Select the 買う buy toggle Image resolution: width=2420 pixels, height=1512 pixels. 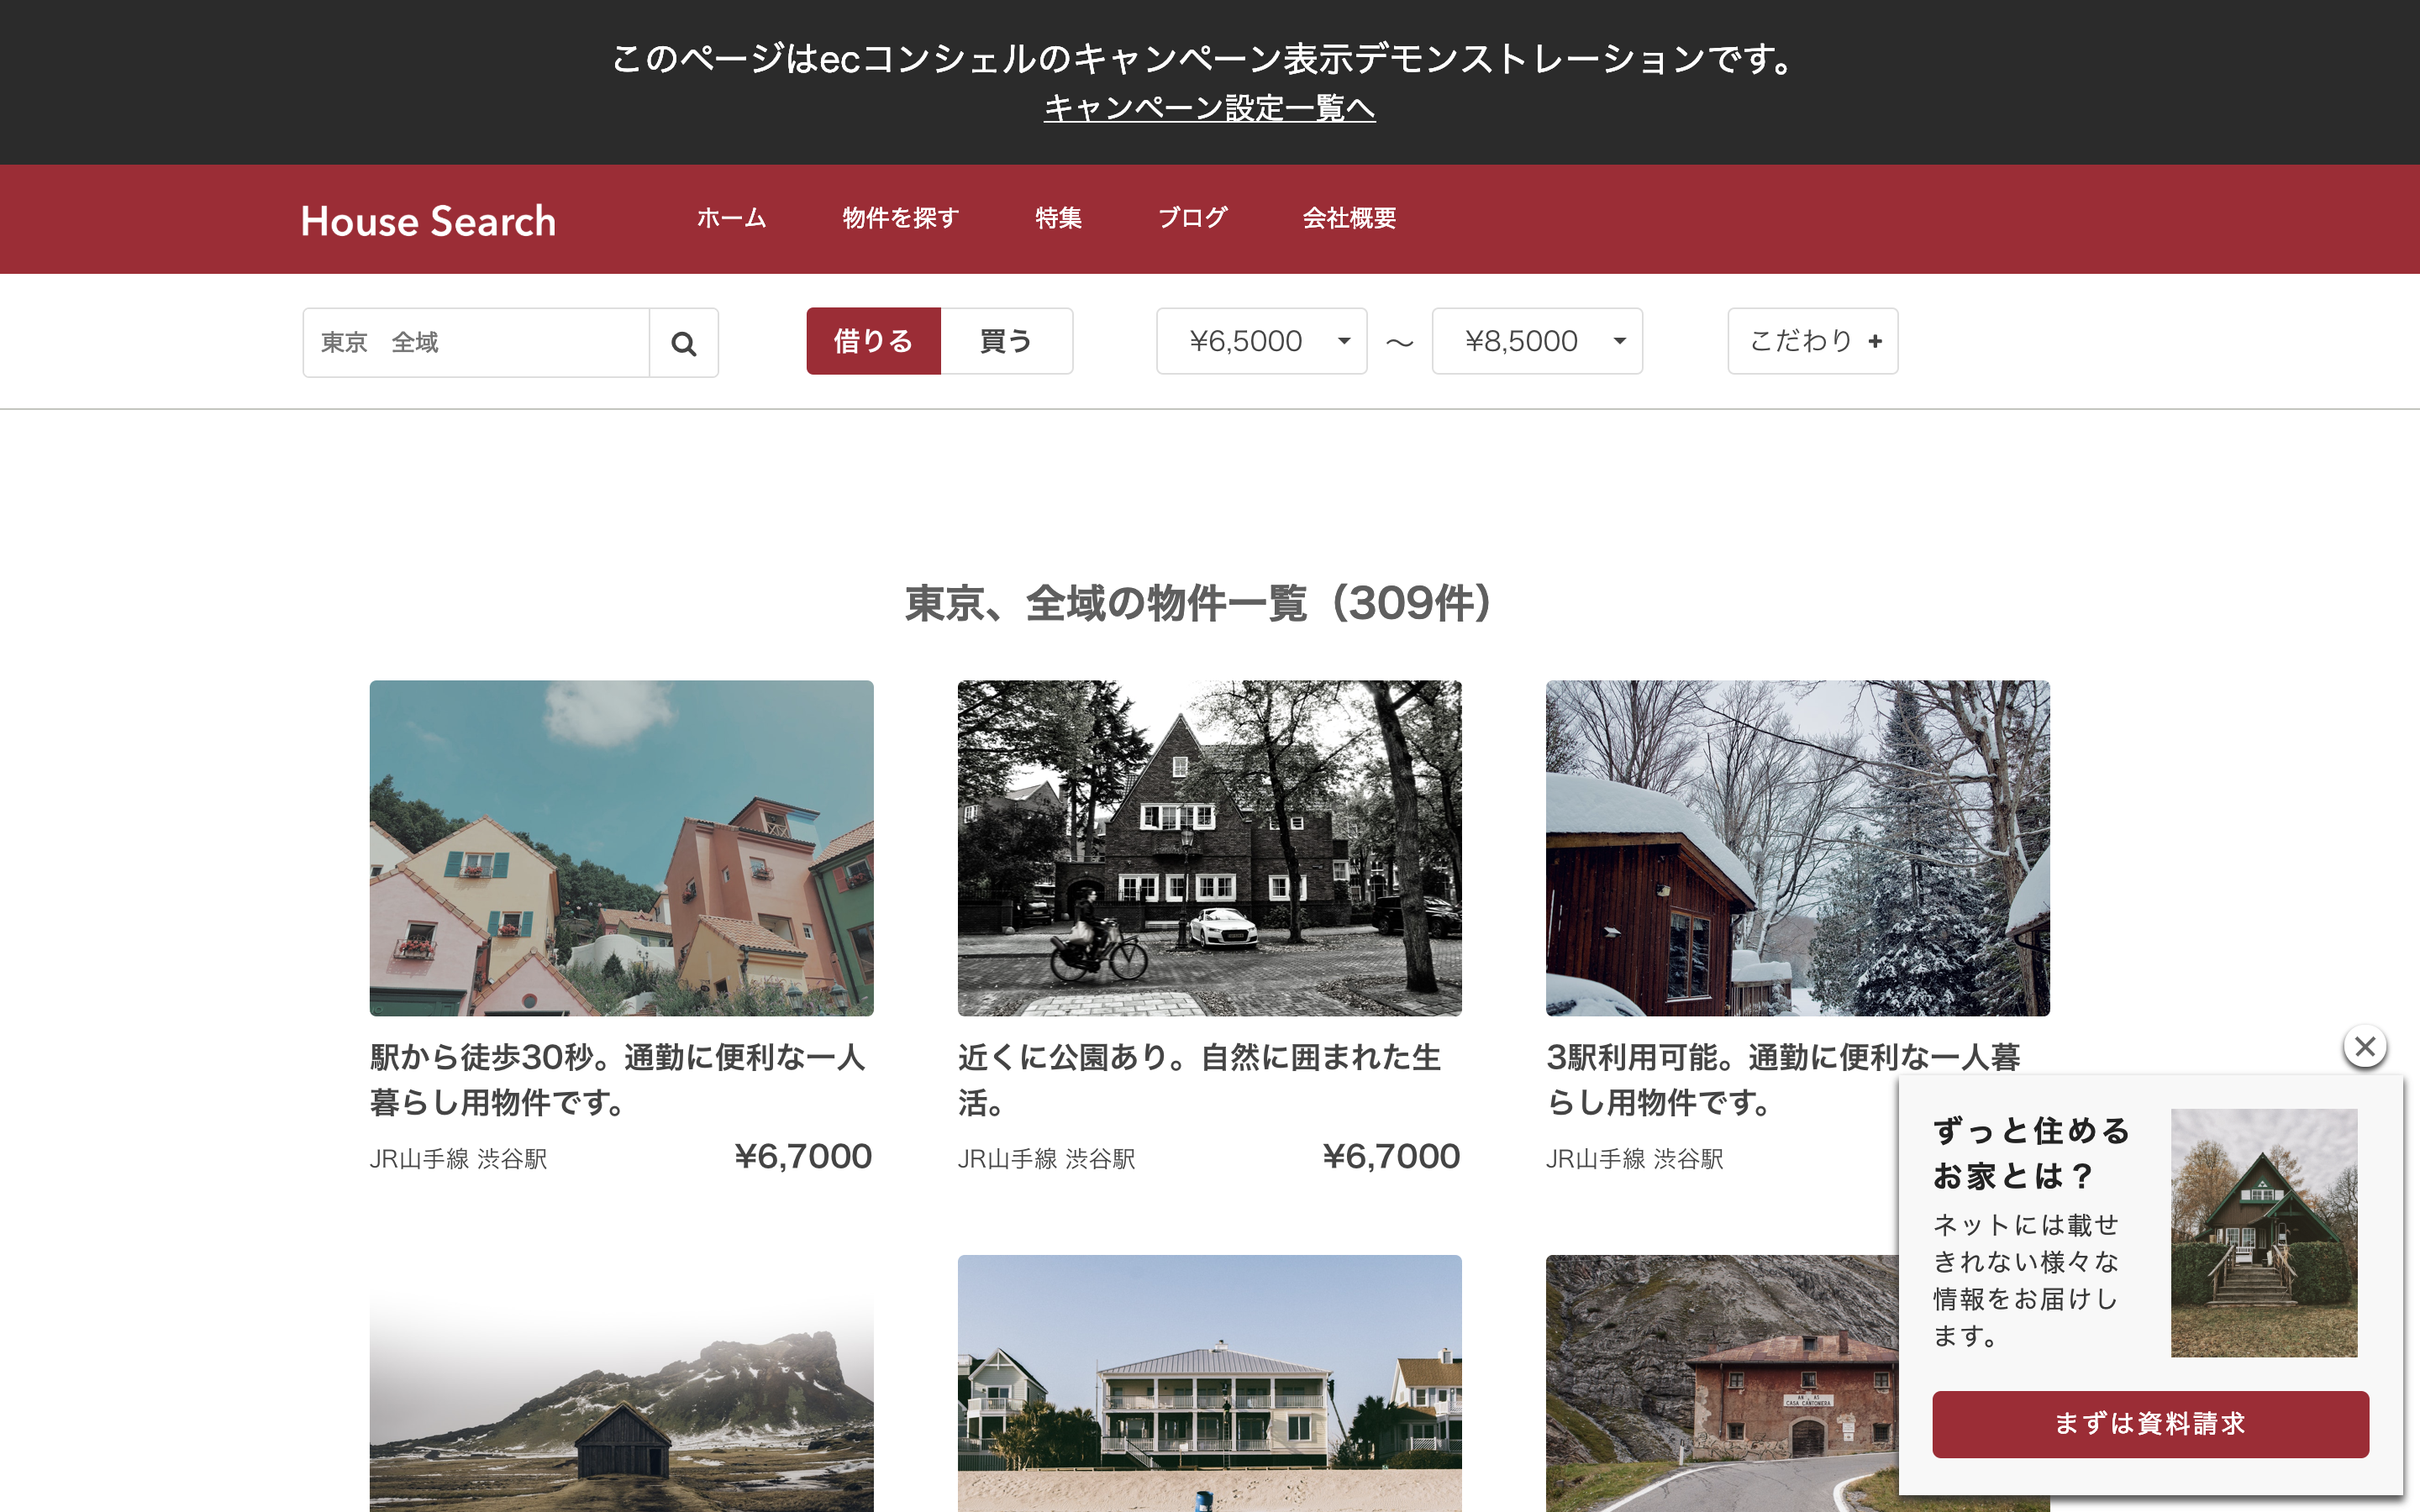[1006, 341]
